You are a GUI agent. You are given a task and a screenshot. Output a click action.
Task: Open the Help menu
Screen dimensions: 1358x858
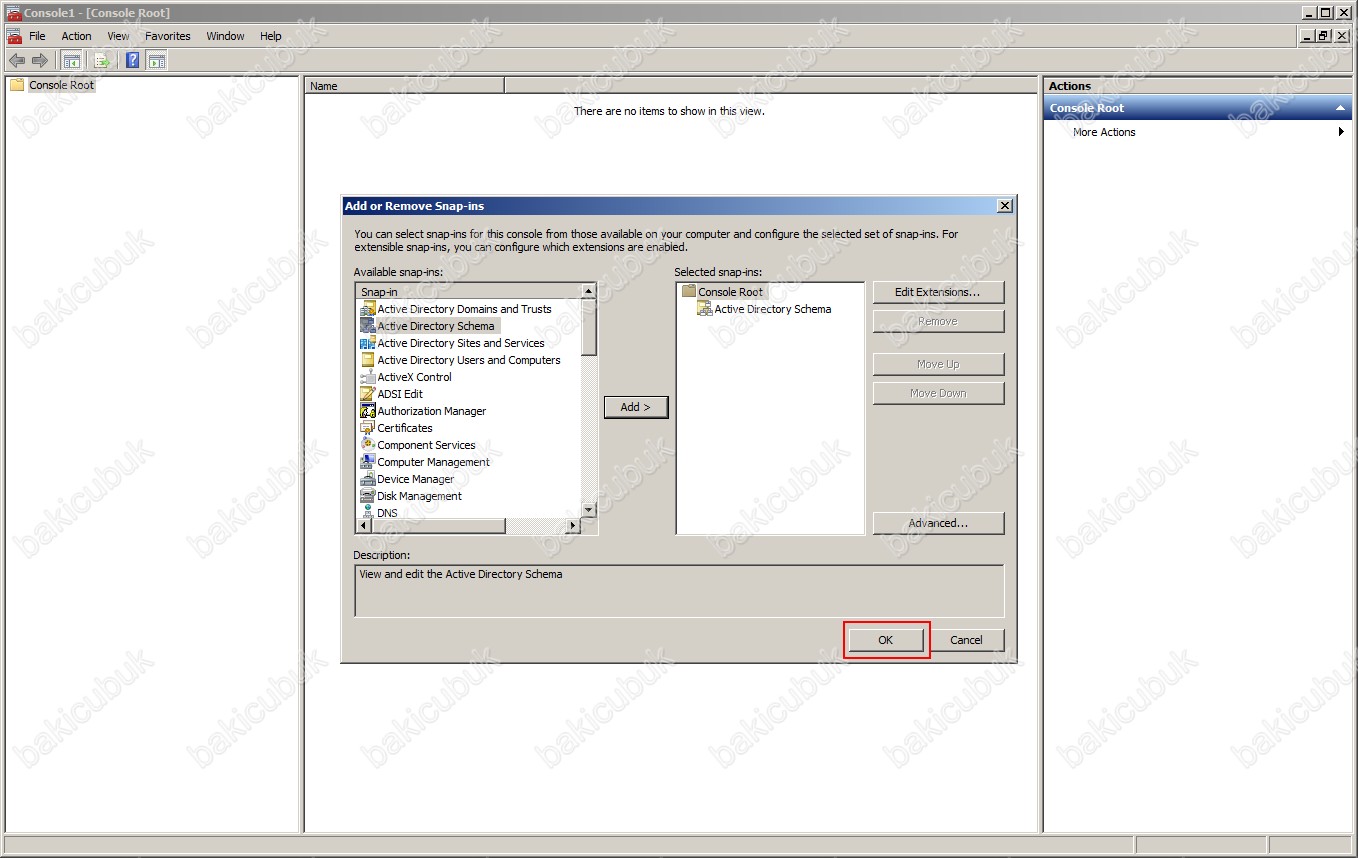pos(270,36)
